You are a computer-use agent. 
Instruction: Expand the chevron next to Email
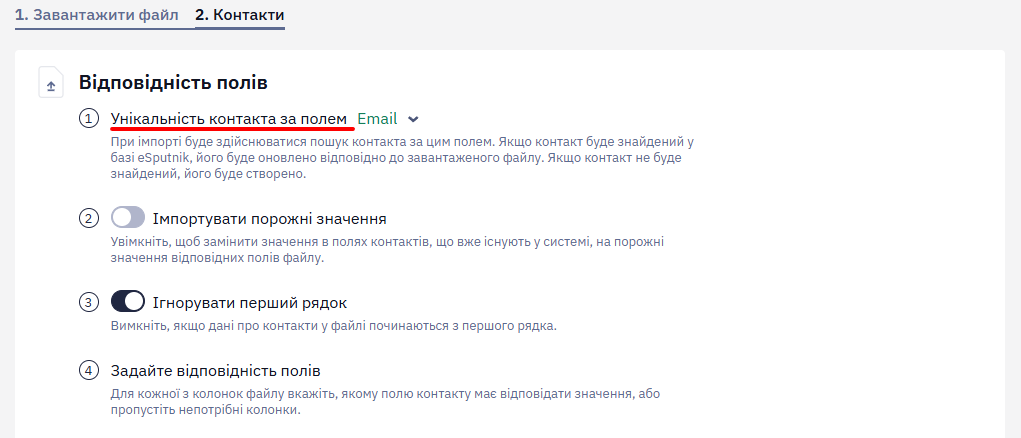413,119
